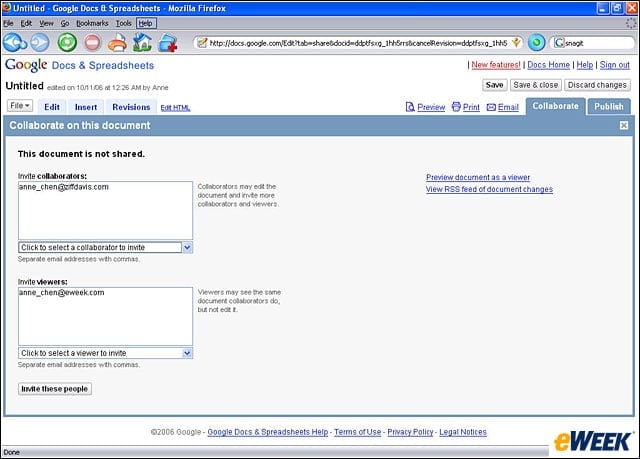
Task: Click the 'Untitled' document title text
Action: tap(24, 86)
